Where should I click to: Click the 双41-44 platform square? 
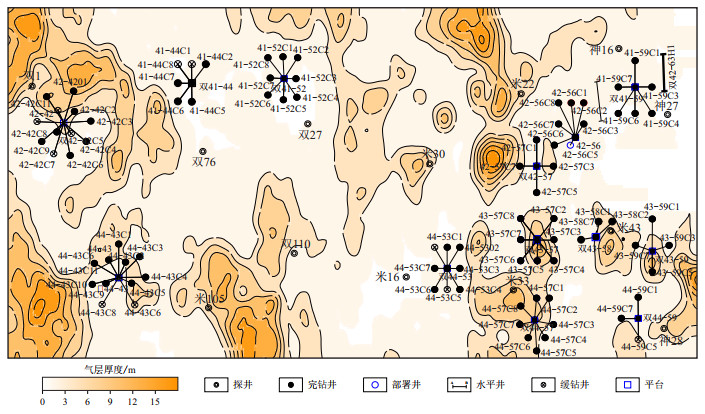[x=190, y=84]
